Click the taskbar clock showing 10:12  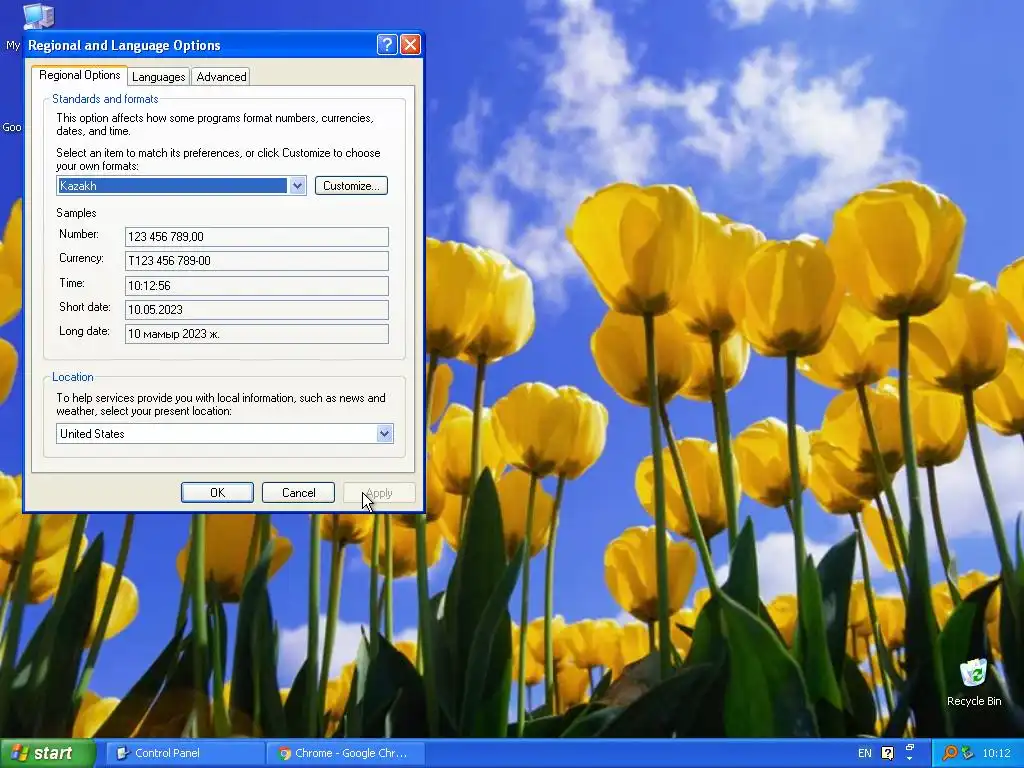pyautogui.click(x=996, y=753)
